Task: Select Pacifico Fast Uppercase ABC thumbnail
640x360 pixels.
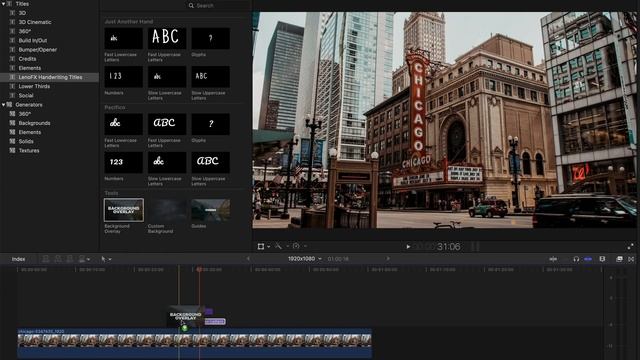Action: [x=167, y=124]
